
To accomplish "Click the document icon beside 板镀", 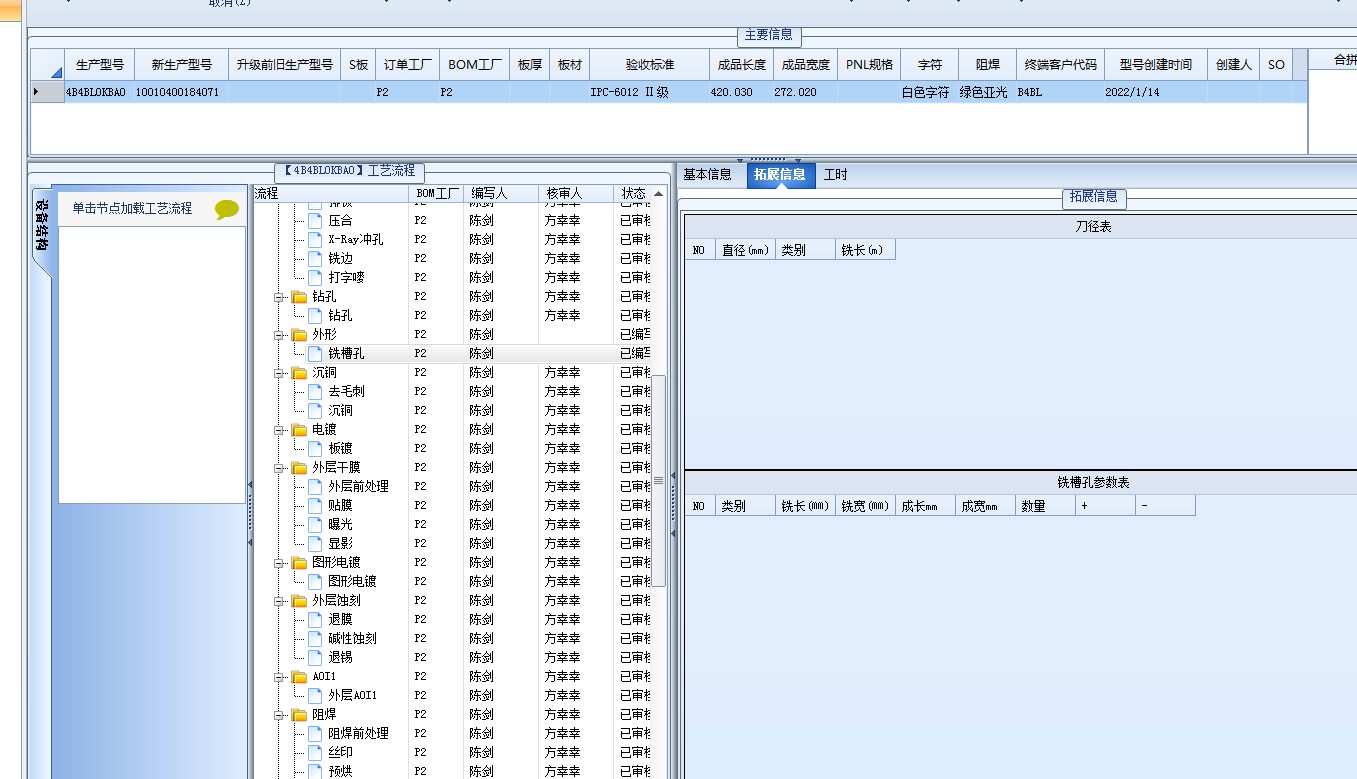I will [x=315, y=448].
